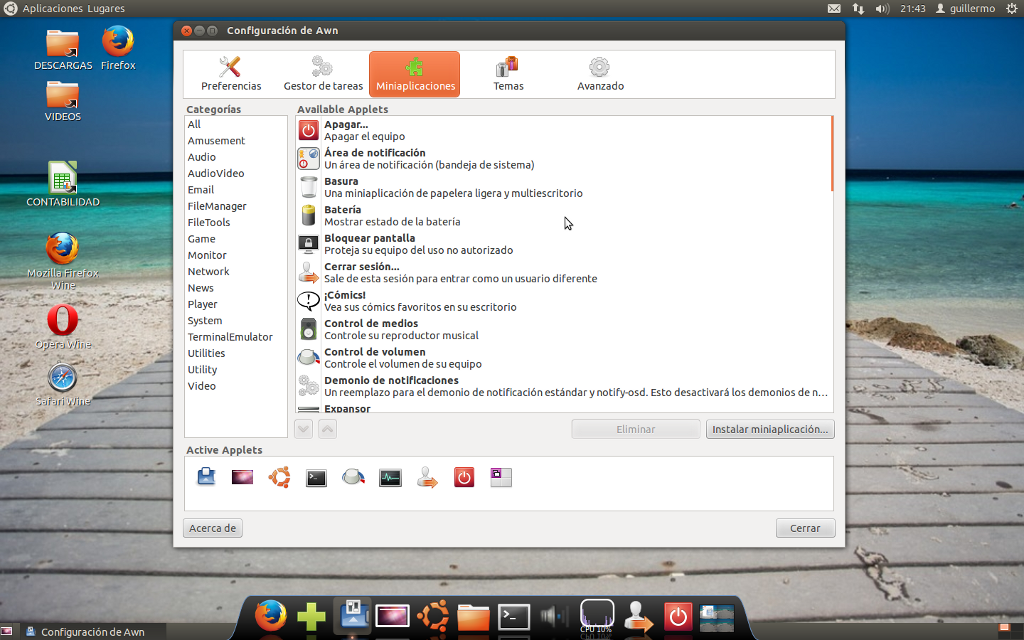Select the terminal active applet

coord(316,478)
